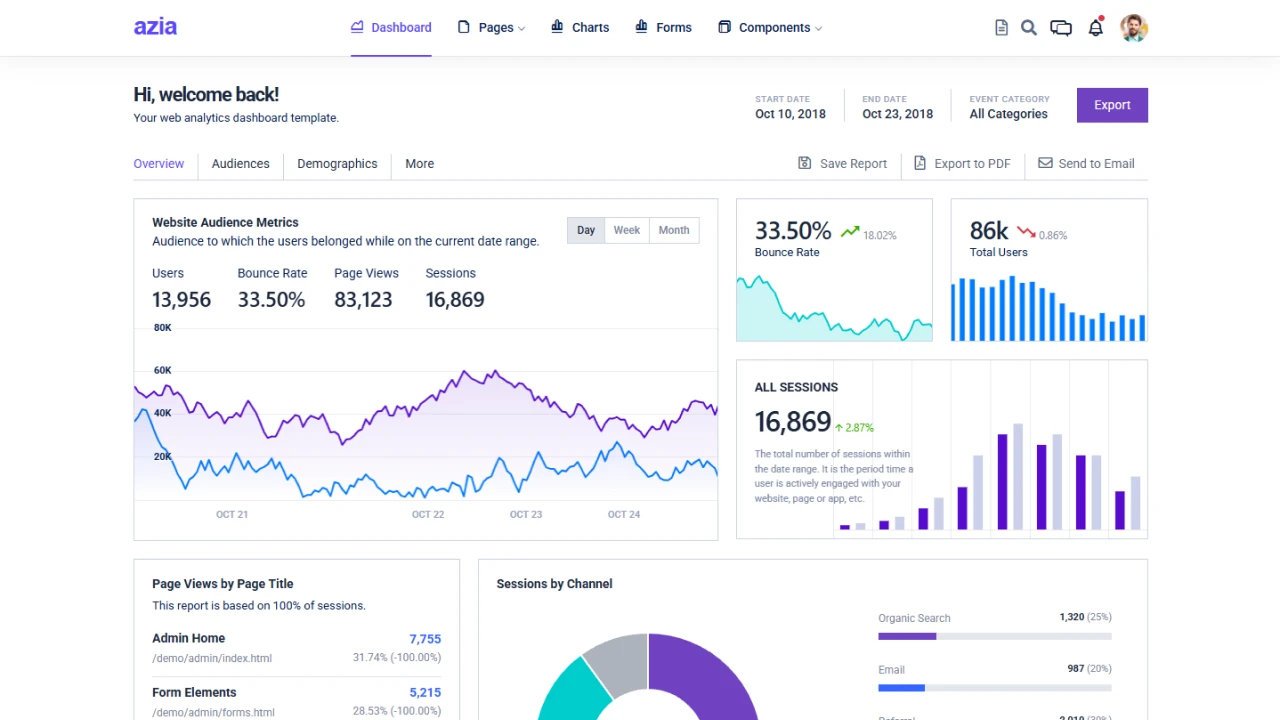1280x720 pixels.
Task: Click the OCT 22 axis label
Action: click(428, 514)
